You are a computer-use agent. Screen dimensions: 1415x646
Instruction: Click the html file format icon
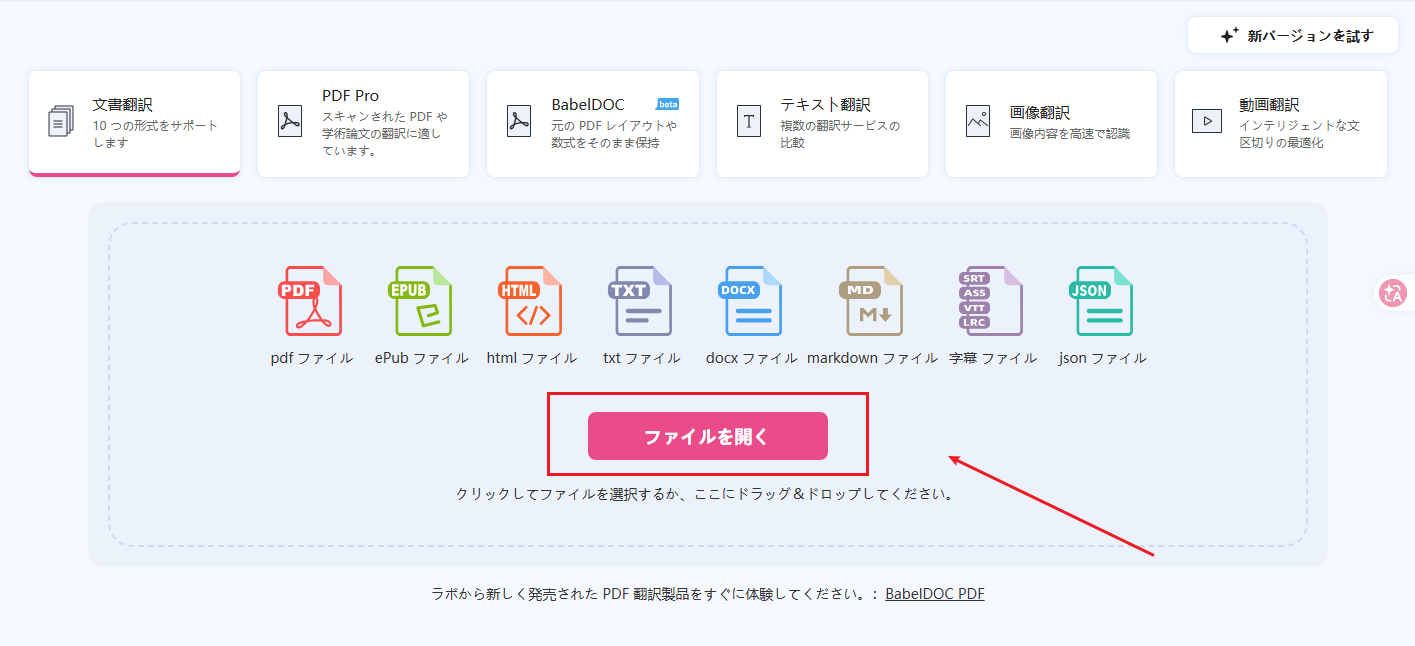(x=530, y=301)
